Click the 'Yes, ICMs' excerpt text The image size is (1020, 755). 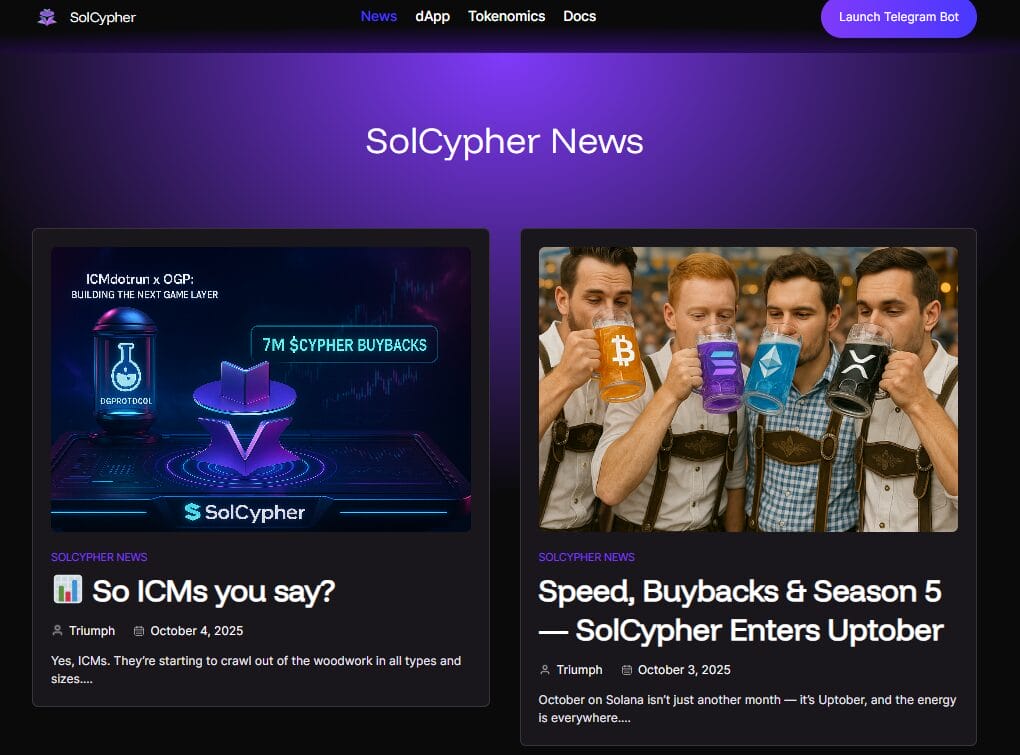click(256, 670)
